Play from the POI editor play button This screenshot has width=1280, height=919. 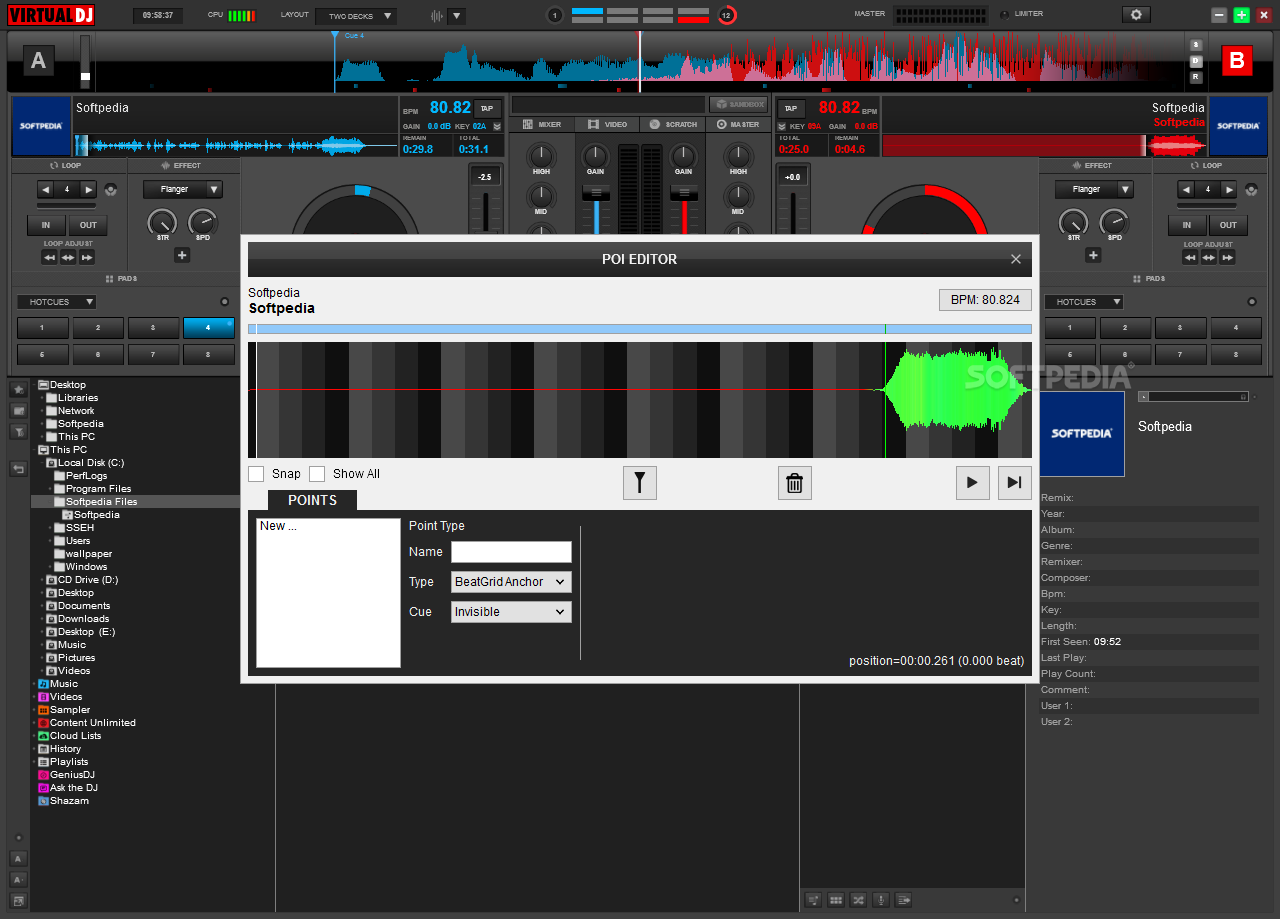pos(972,483)
